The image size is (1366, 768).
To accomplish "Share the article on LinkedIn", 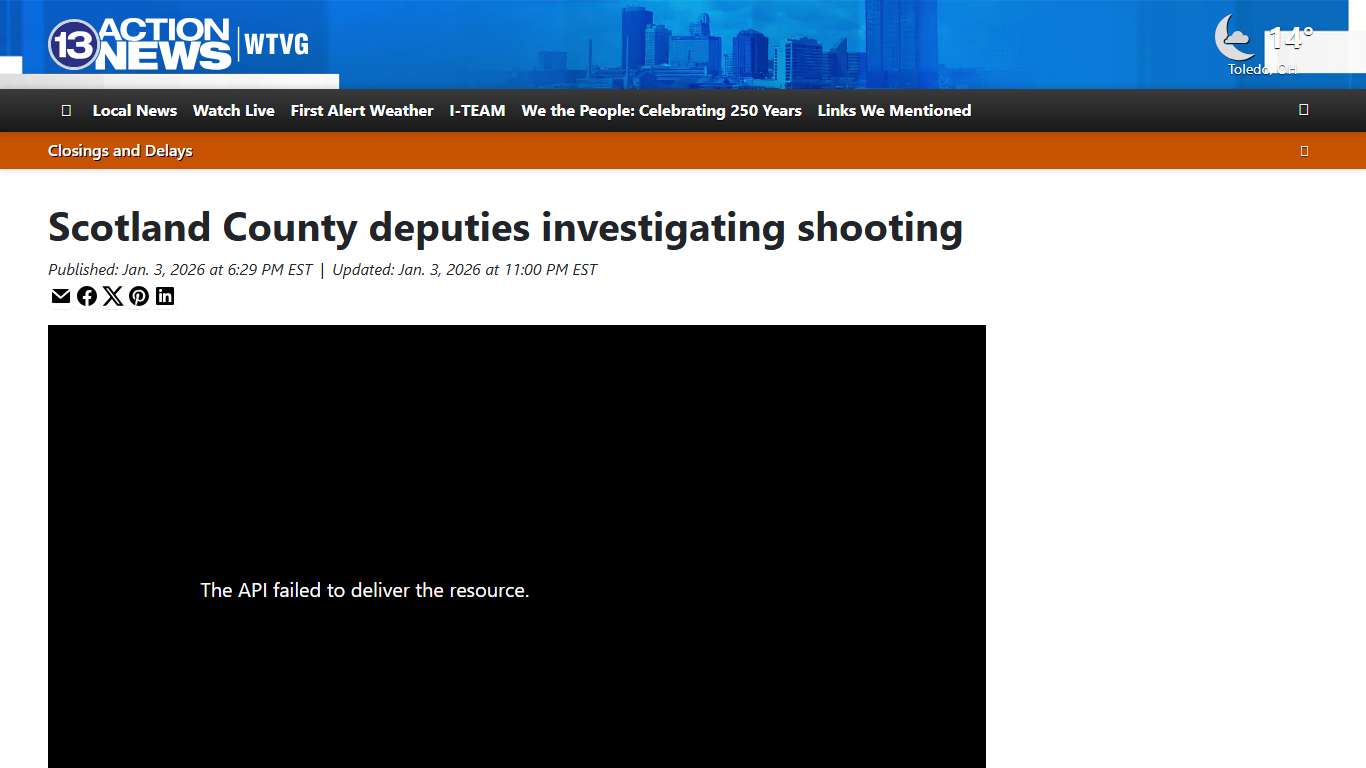I will click(x=165, y=296).
